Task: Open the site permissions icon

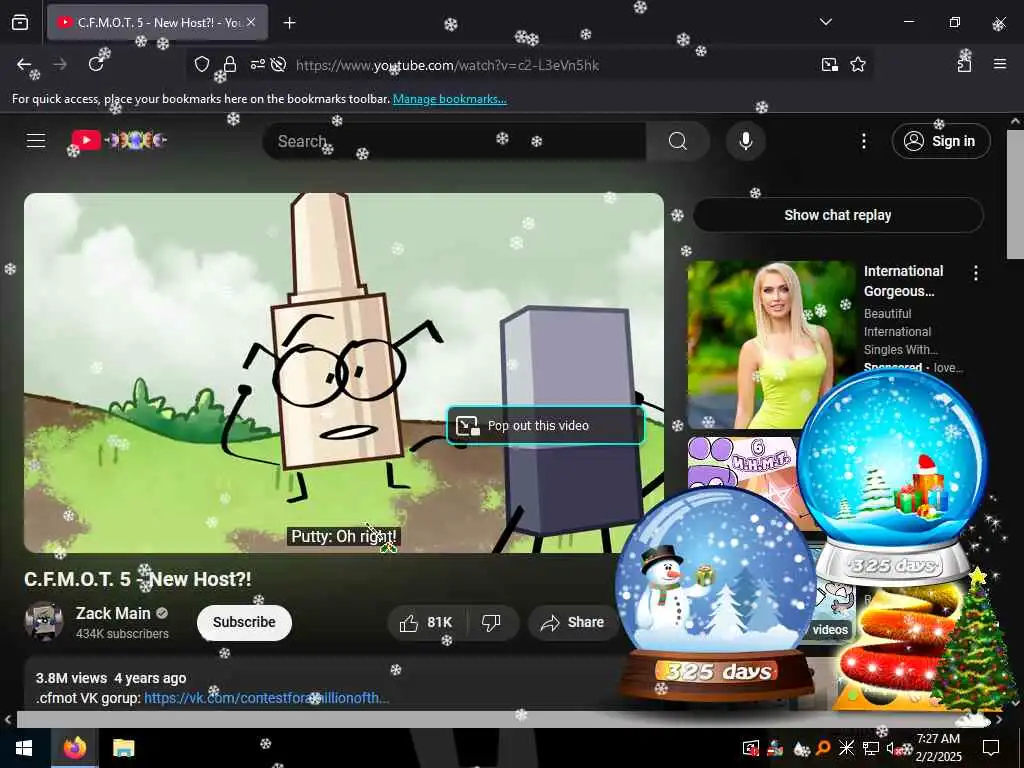Action: [257, 64]
